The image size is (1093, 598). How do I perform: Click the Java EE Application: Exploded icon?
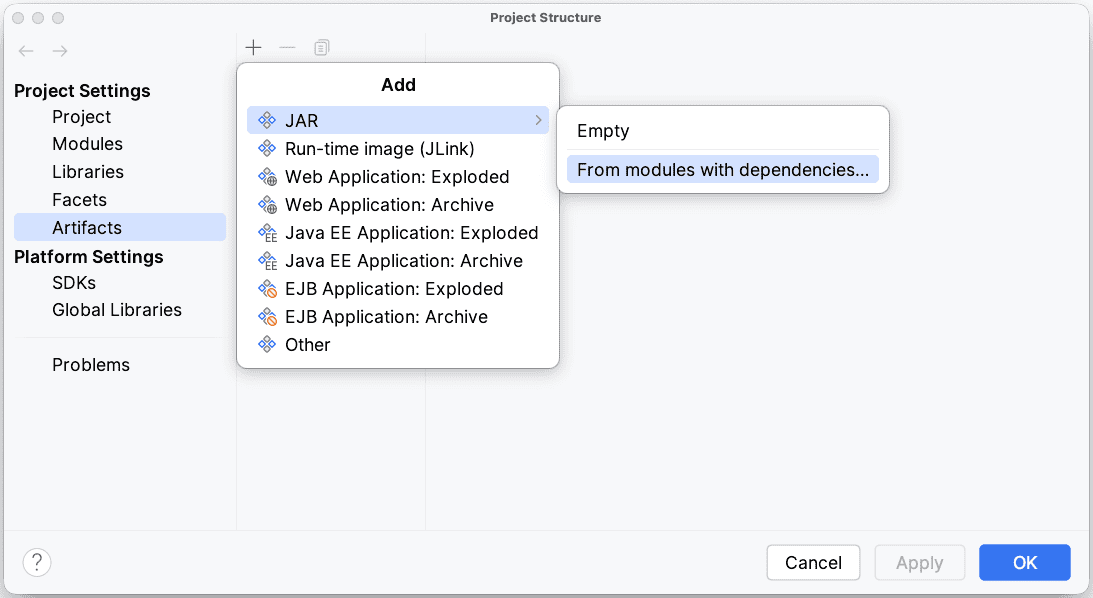(x=267, y=233)
